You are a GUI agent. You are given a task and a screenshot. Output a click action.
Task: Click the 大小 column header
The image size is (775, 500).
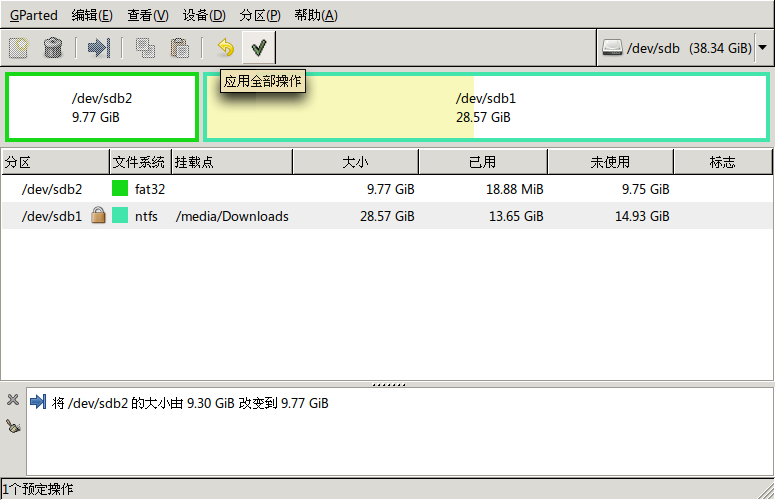coord(355,162)
